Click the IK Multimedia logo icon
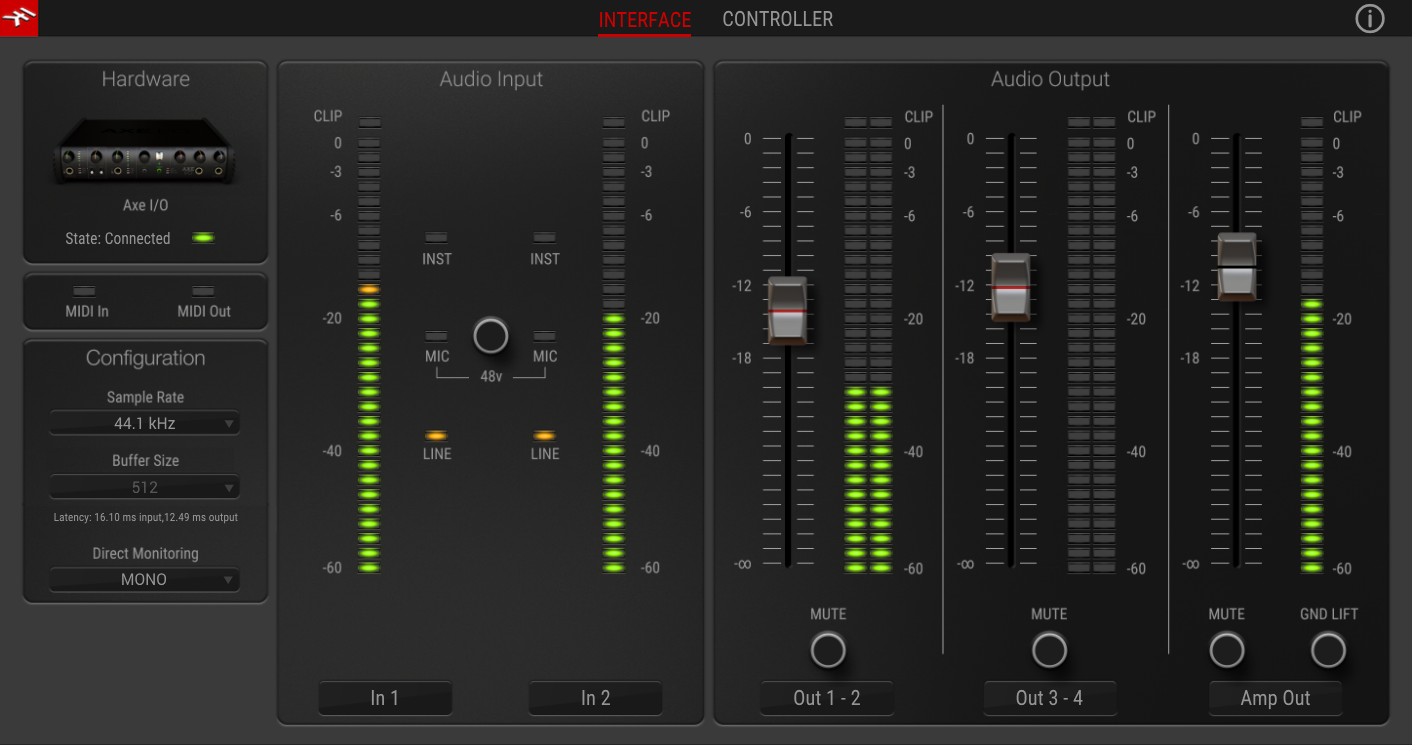This screenshot has height=745, width=1412. click(x=19, y=18)
